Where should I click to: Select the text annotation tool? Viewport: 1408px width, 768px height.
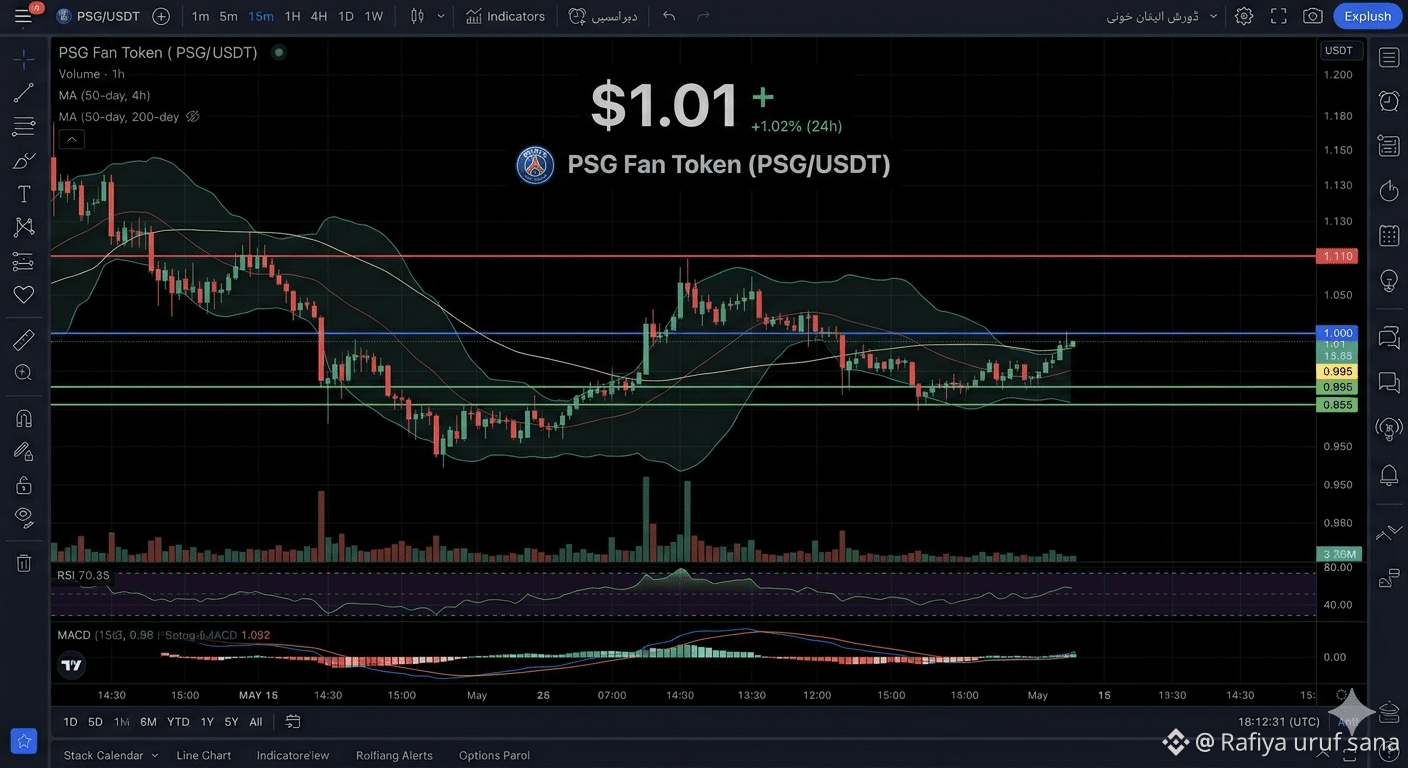24,194
